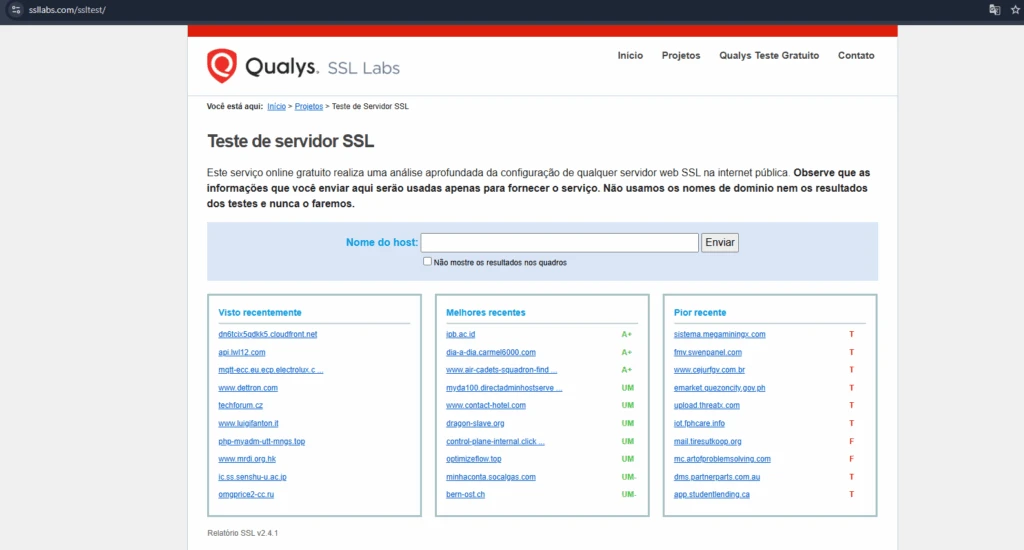Screen dimensions: 1024x550
Task: Open ipb.ac.id in Melhores recentes
Action: [x=460, y=334]
